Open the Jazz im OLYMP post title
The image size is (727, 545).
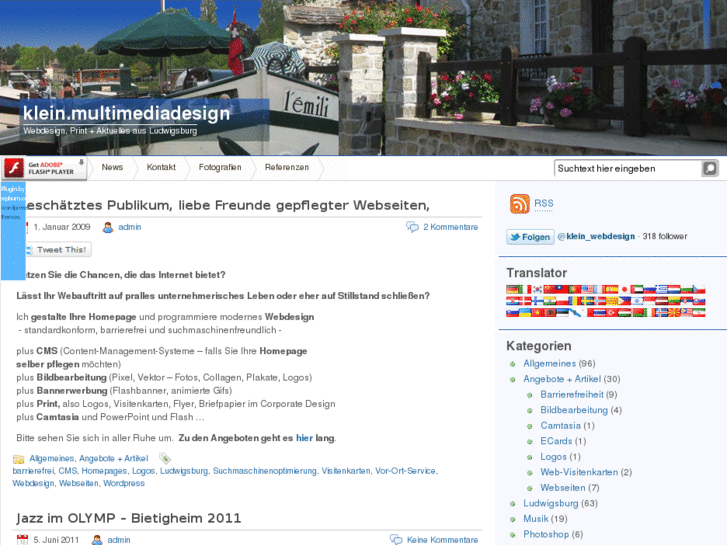click(128, 518)
